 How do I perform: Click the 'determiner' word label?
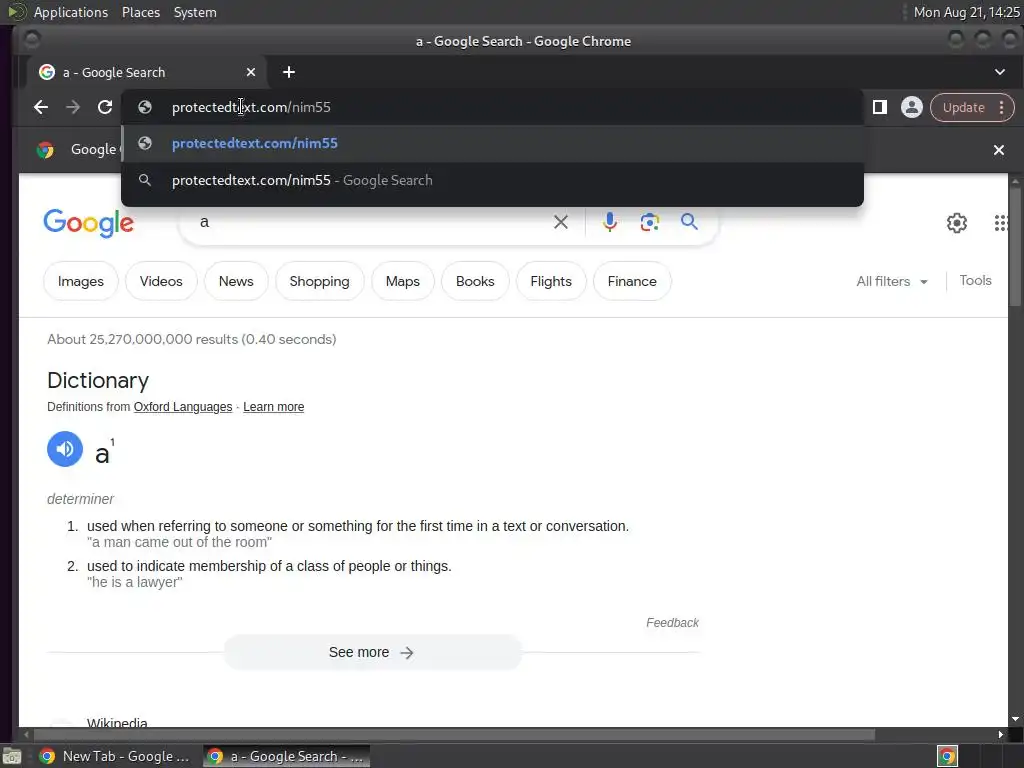80,499
